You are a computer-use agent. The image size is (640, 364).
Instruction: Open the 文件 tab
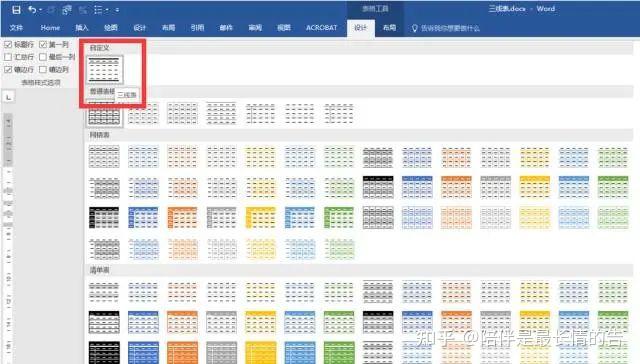(x=16, y=28)
